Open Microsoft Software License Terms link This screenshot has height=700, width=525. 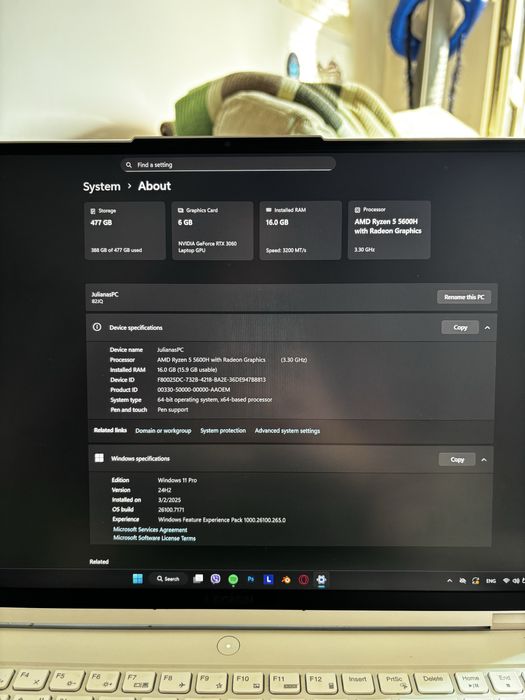[154, 538]
